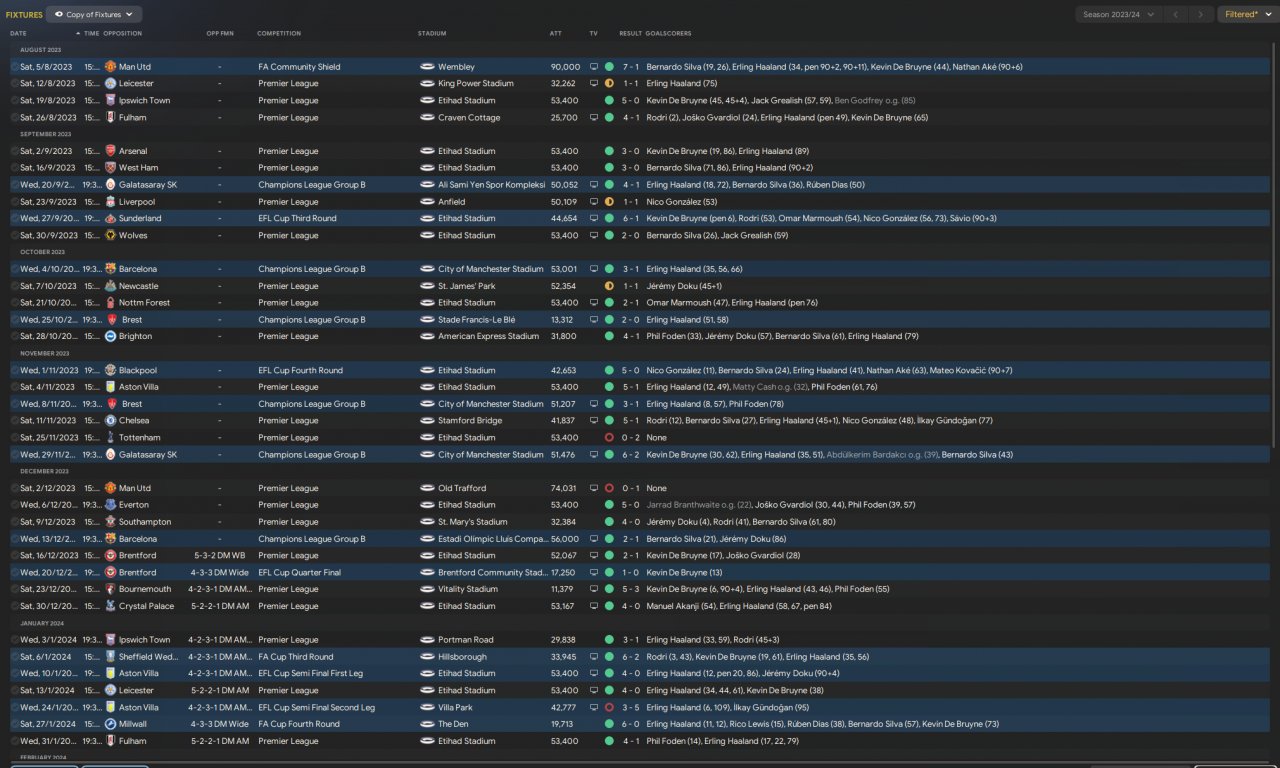Viewport: 1280px width, 768px height.
Task: Open the Craven Cottage stadium link
Action: tap(467, 118)
